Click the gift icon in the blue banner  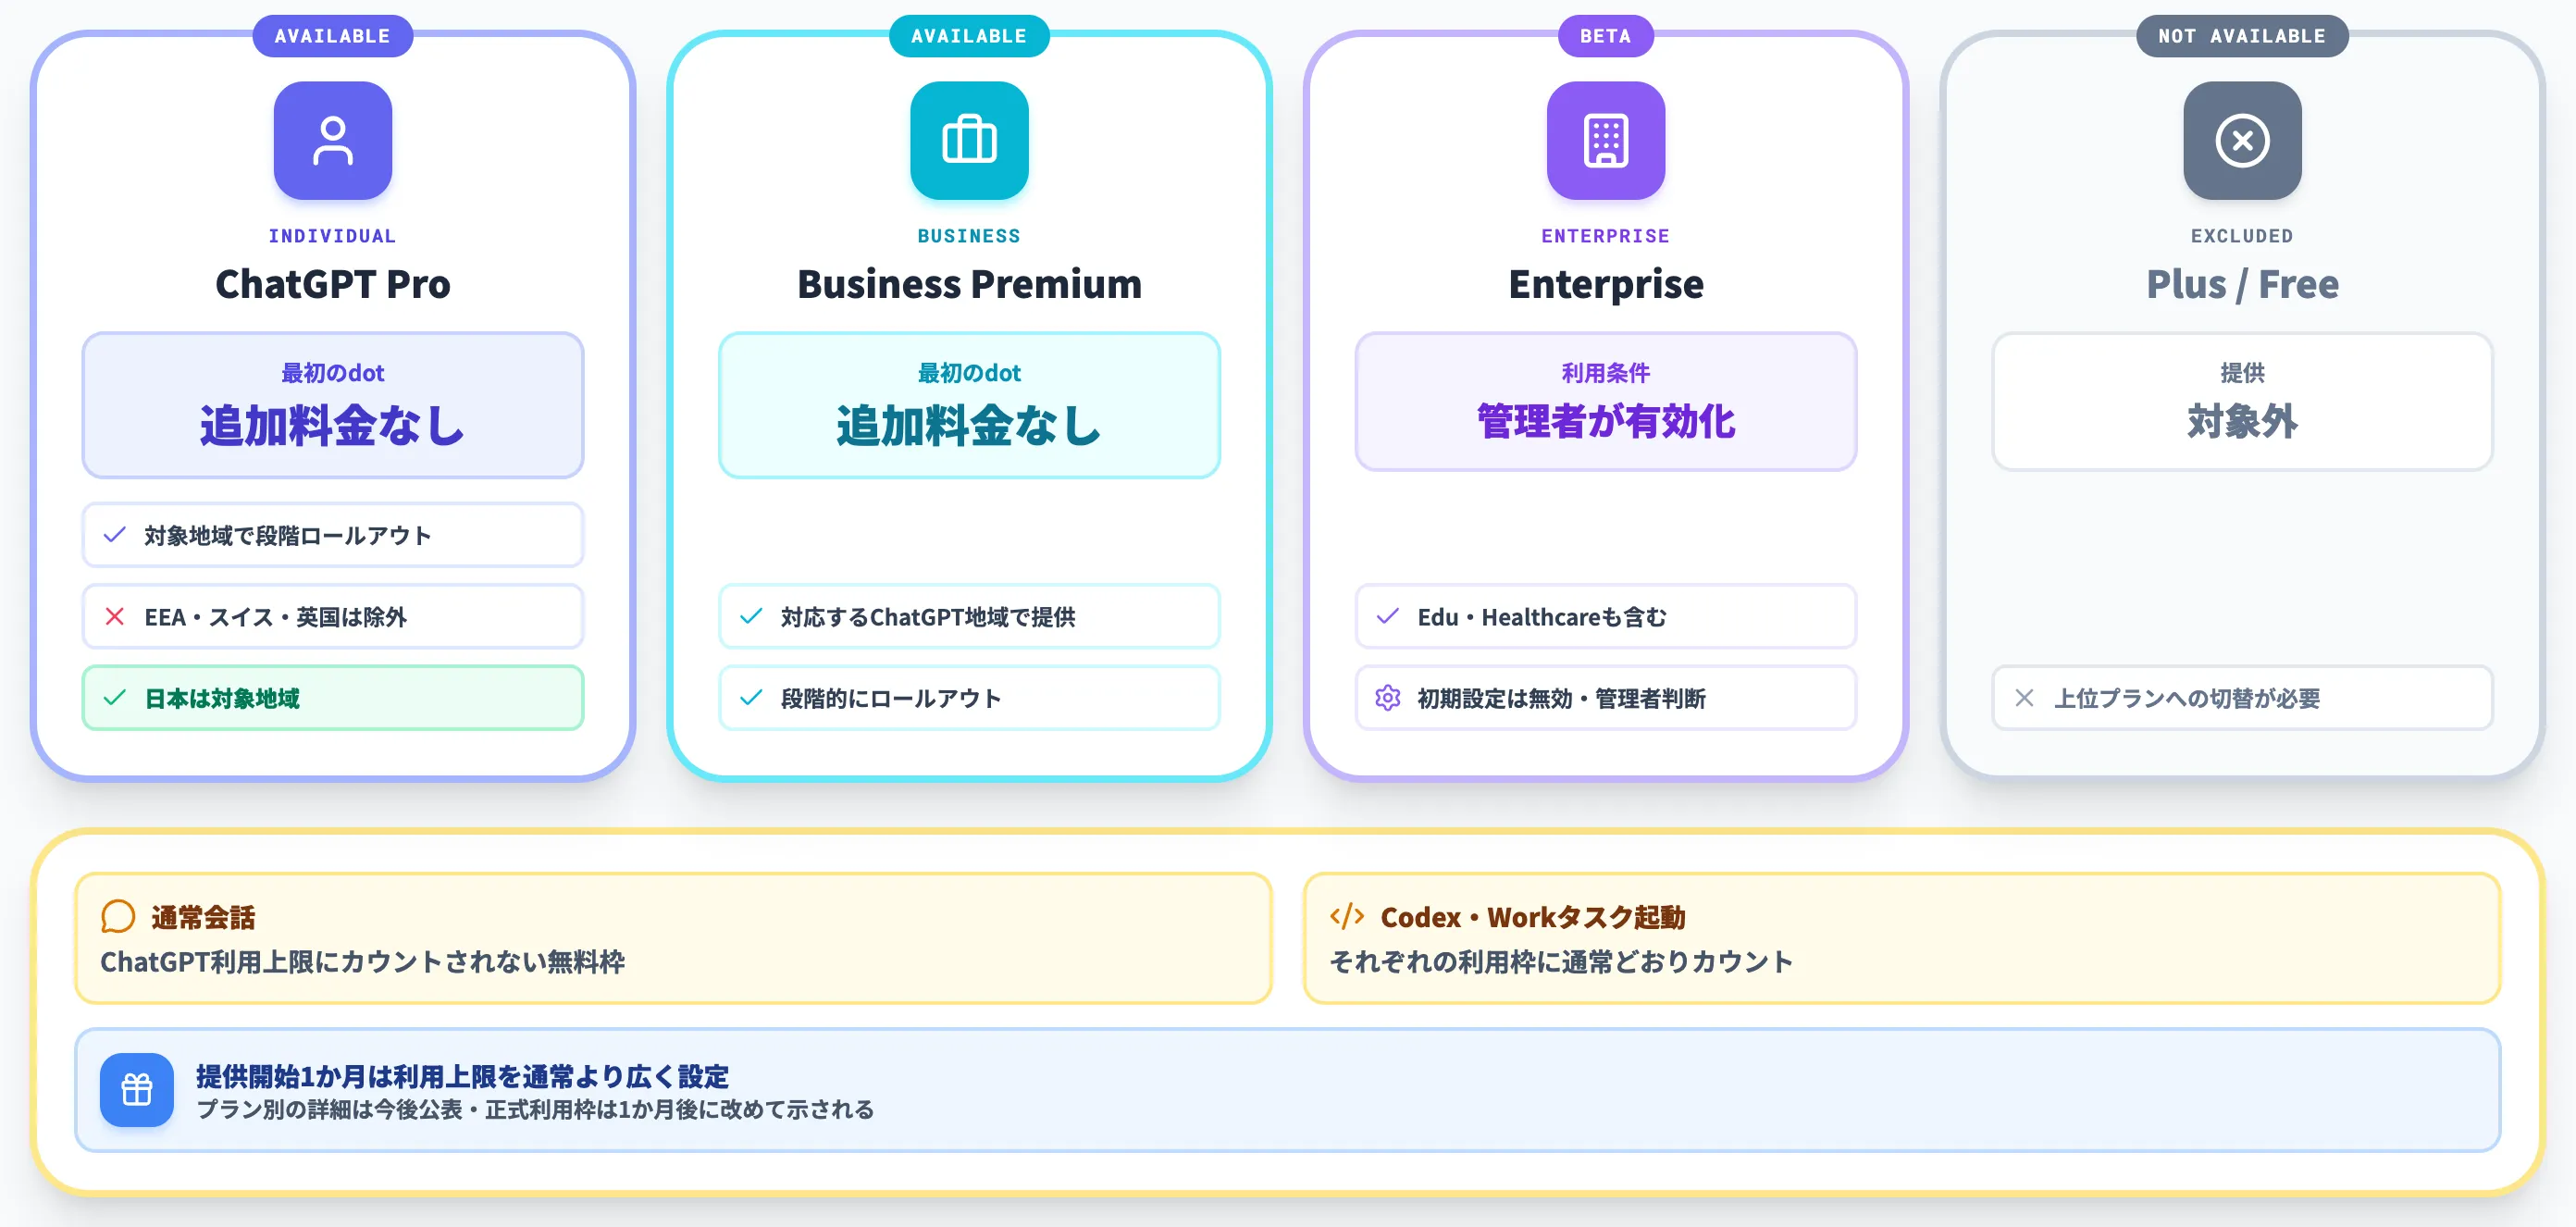click(x=137, y=1090)
